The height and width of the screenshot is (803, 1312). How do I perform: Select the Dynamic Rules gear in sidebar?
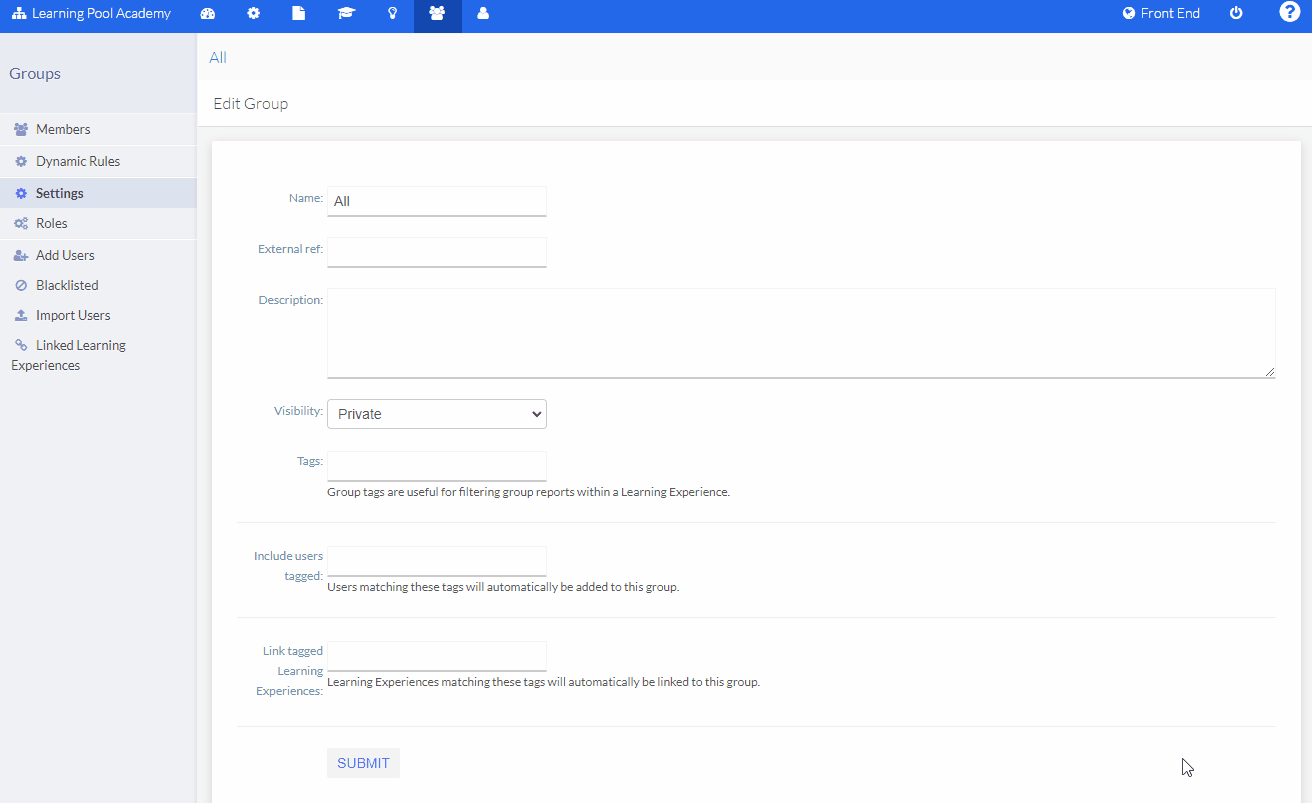click(x=80, y=161)
